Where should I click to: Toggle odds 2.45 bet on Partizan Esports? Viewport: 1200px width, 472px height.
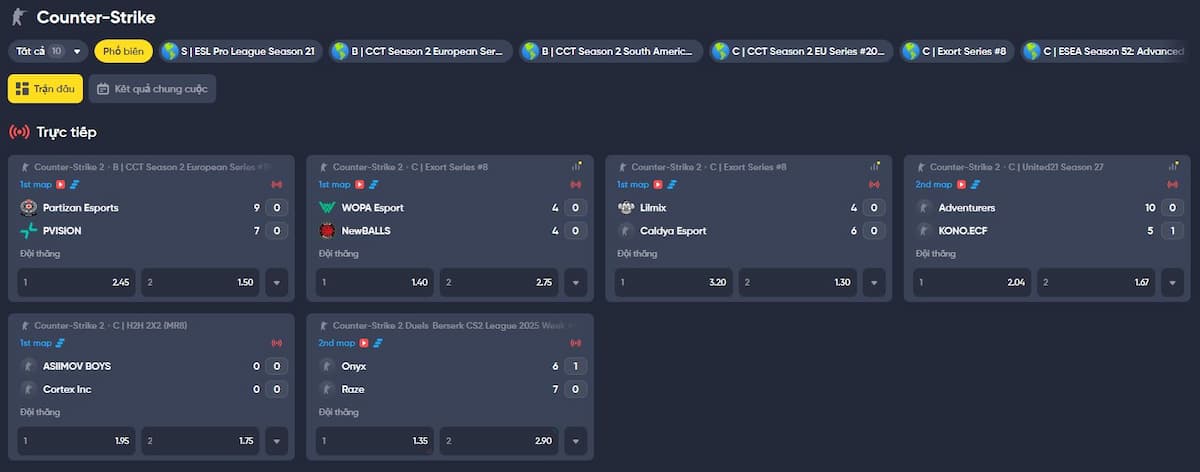(76, 282)
